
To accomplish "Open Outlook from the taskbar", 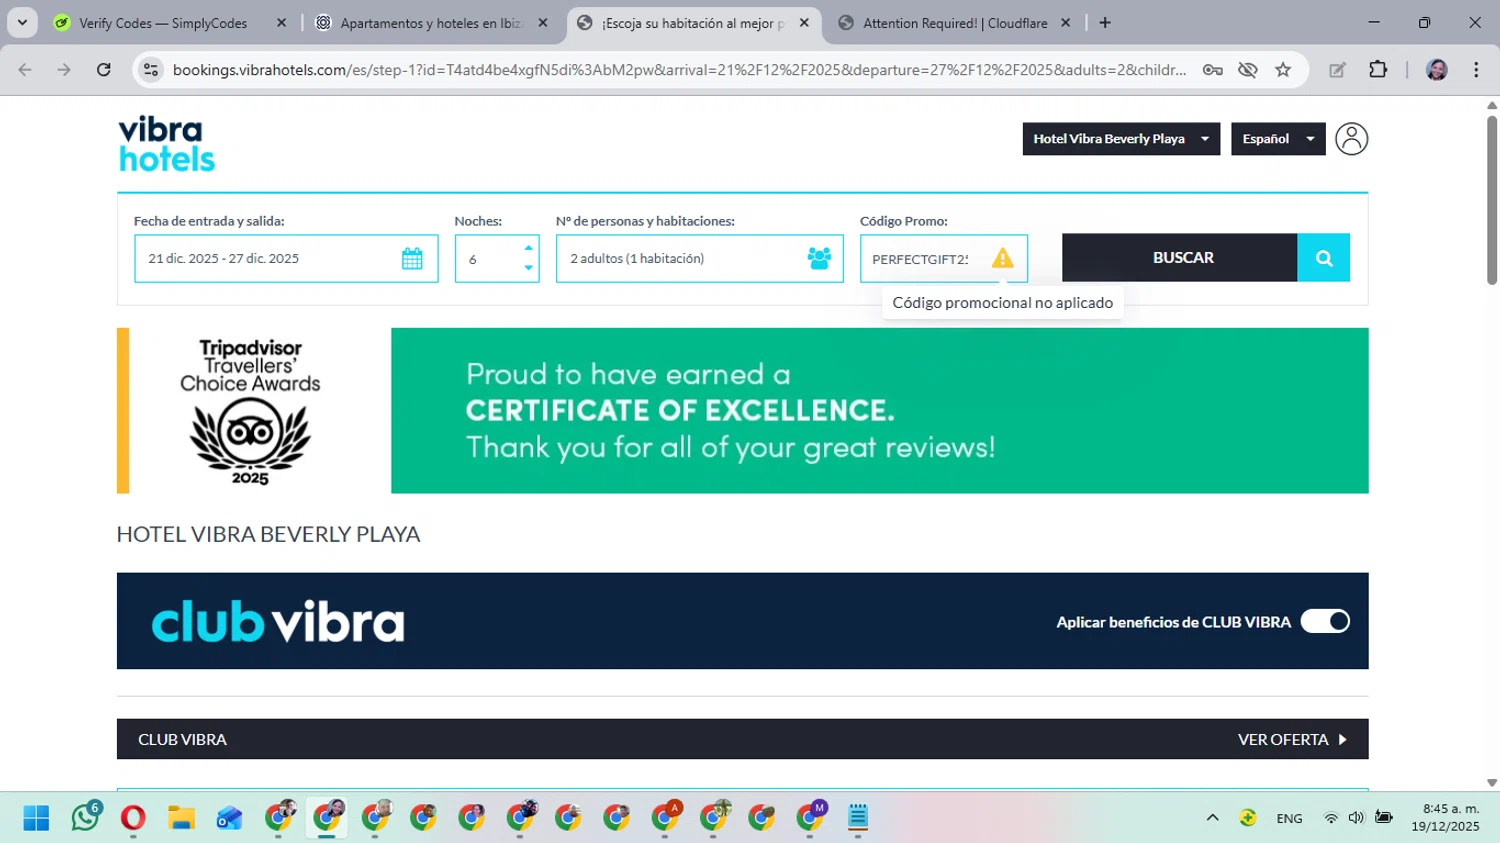I will (x=229, y=818).
